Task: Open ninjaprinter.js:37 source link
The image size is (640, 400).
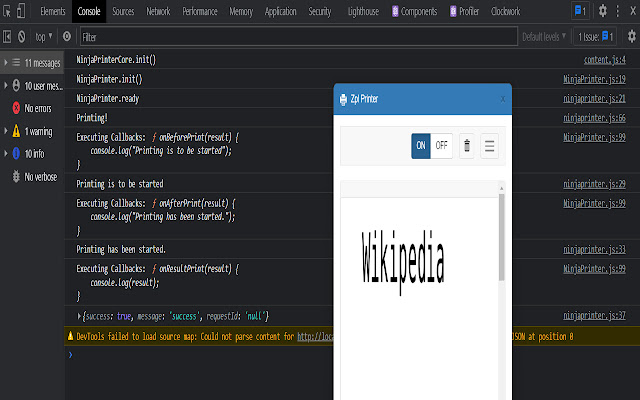Action: tap(594, 316)
